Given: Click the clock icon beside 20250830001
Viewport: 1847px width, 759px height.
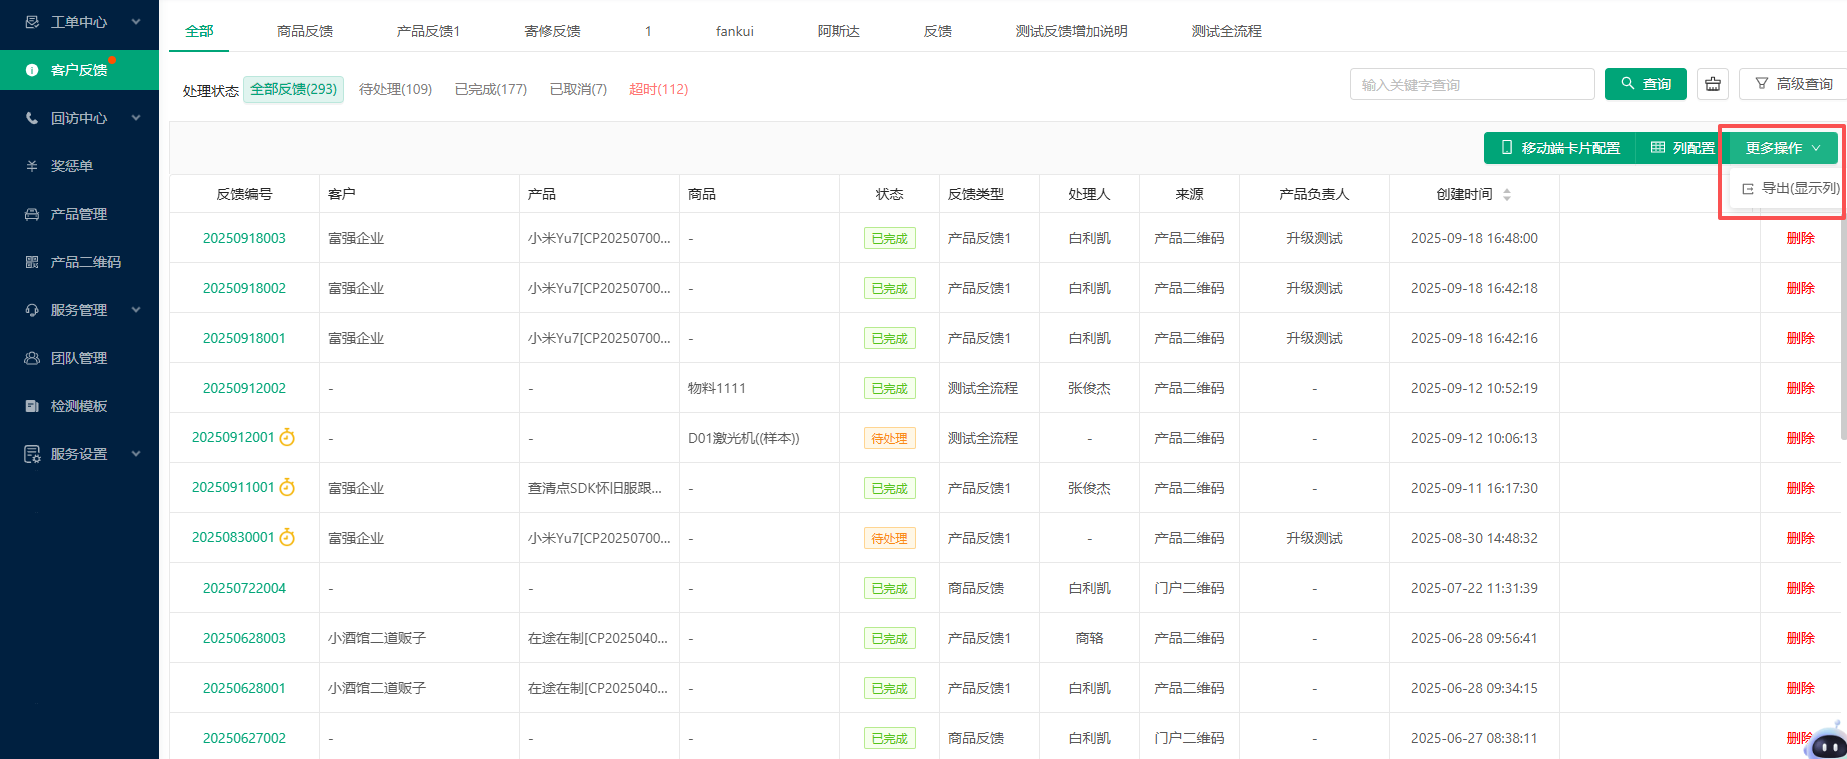Looking at the screenshot, I should coord(287,537).
